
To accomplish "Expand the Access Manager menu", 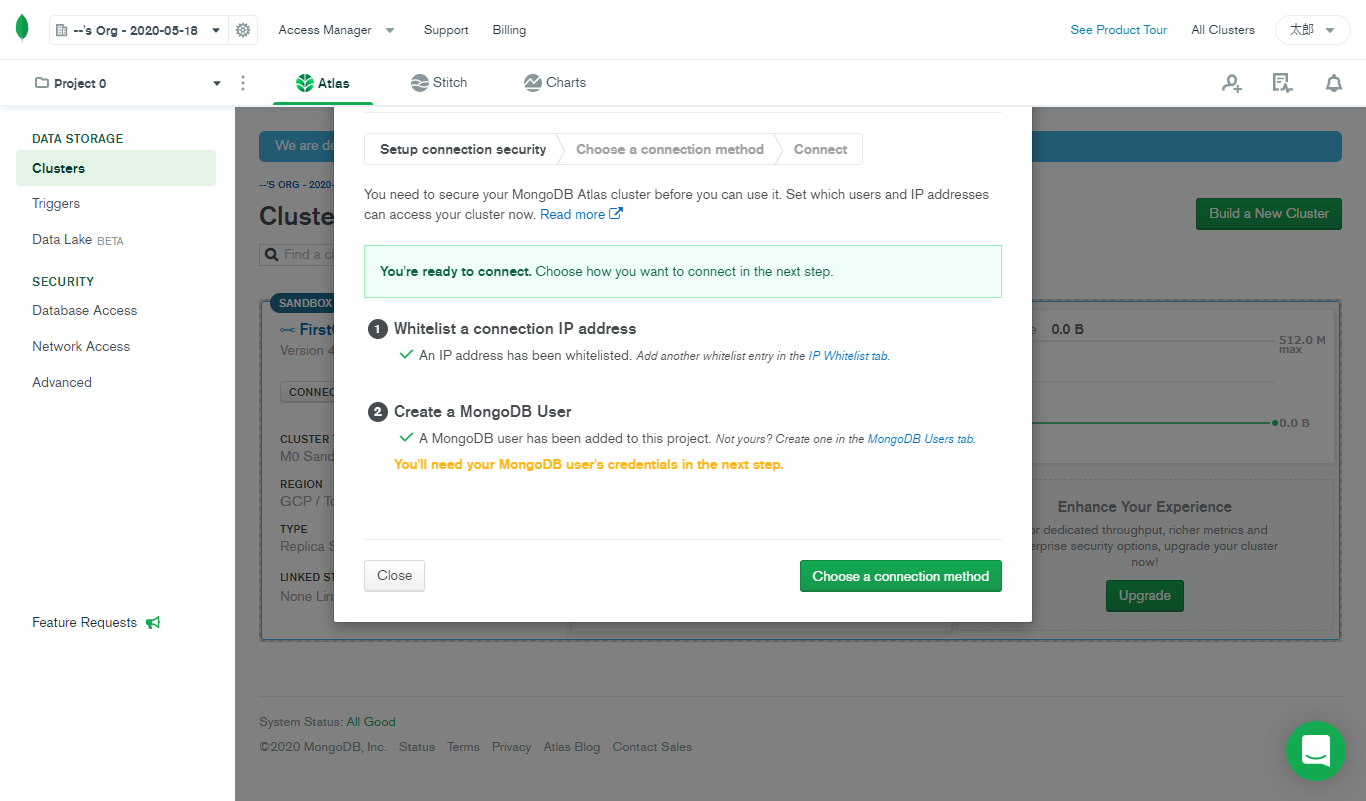I will click(336, 30).
